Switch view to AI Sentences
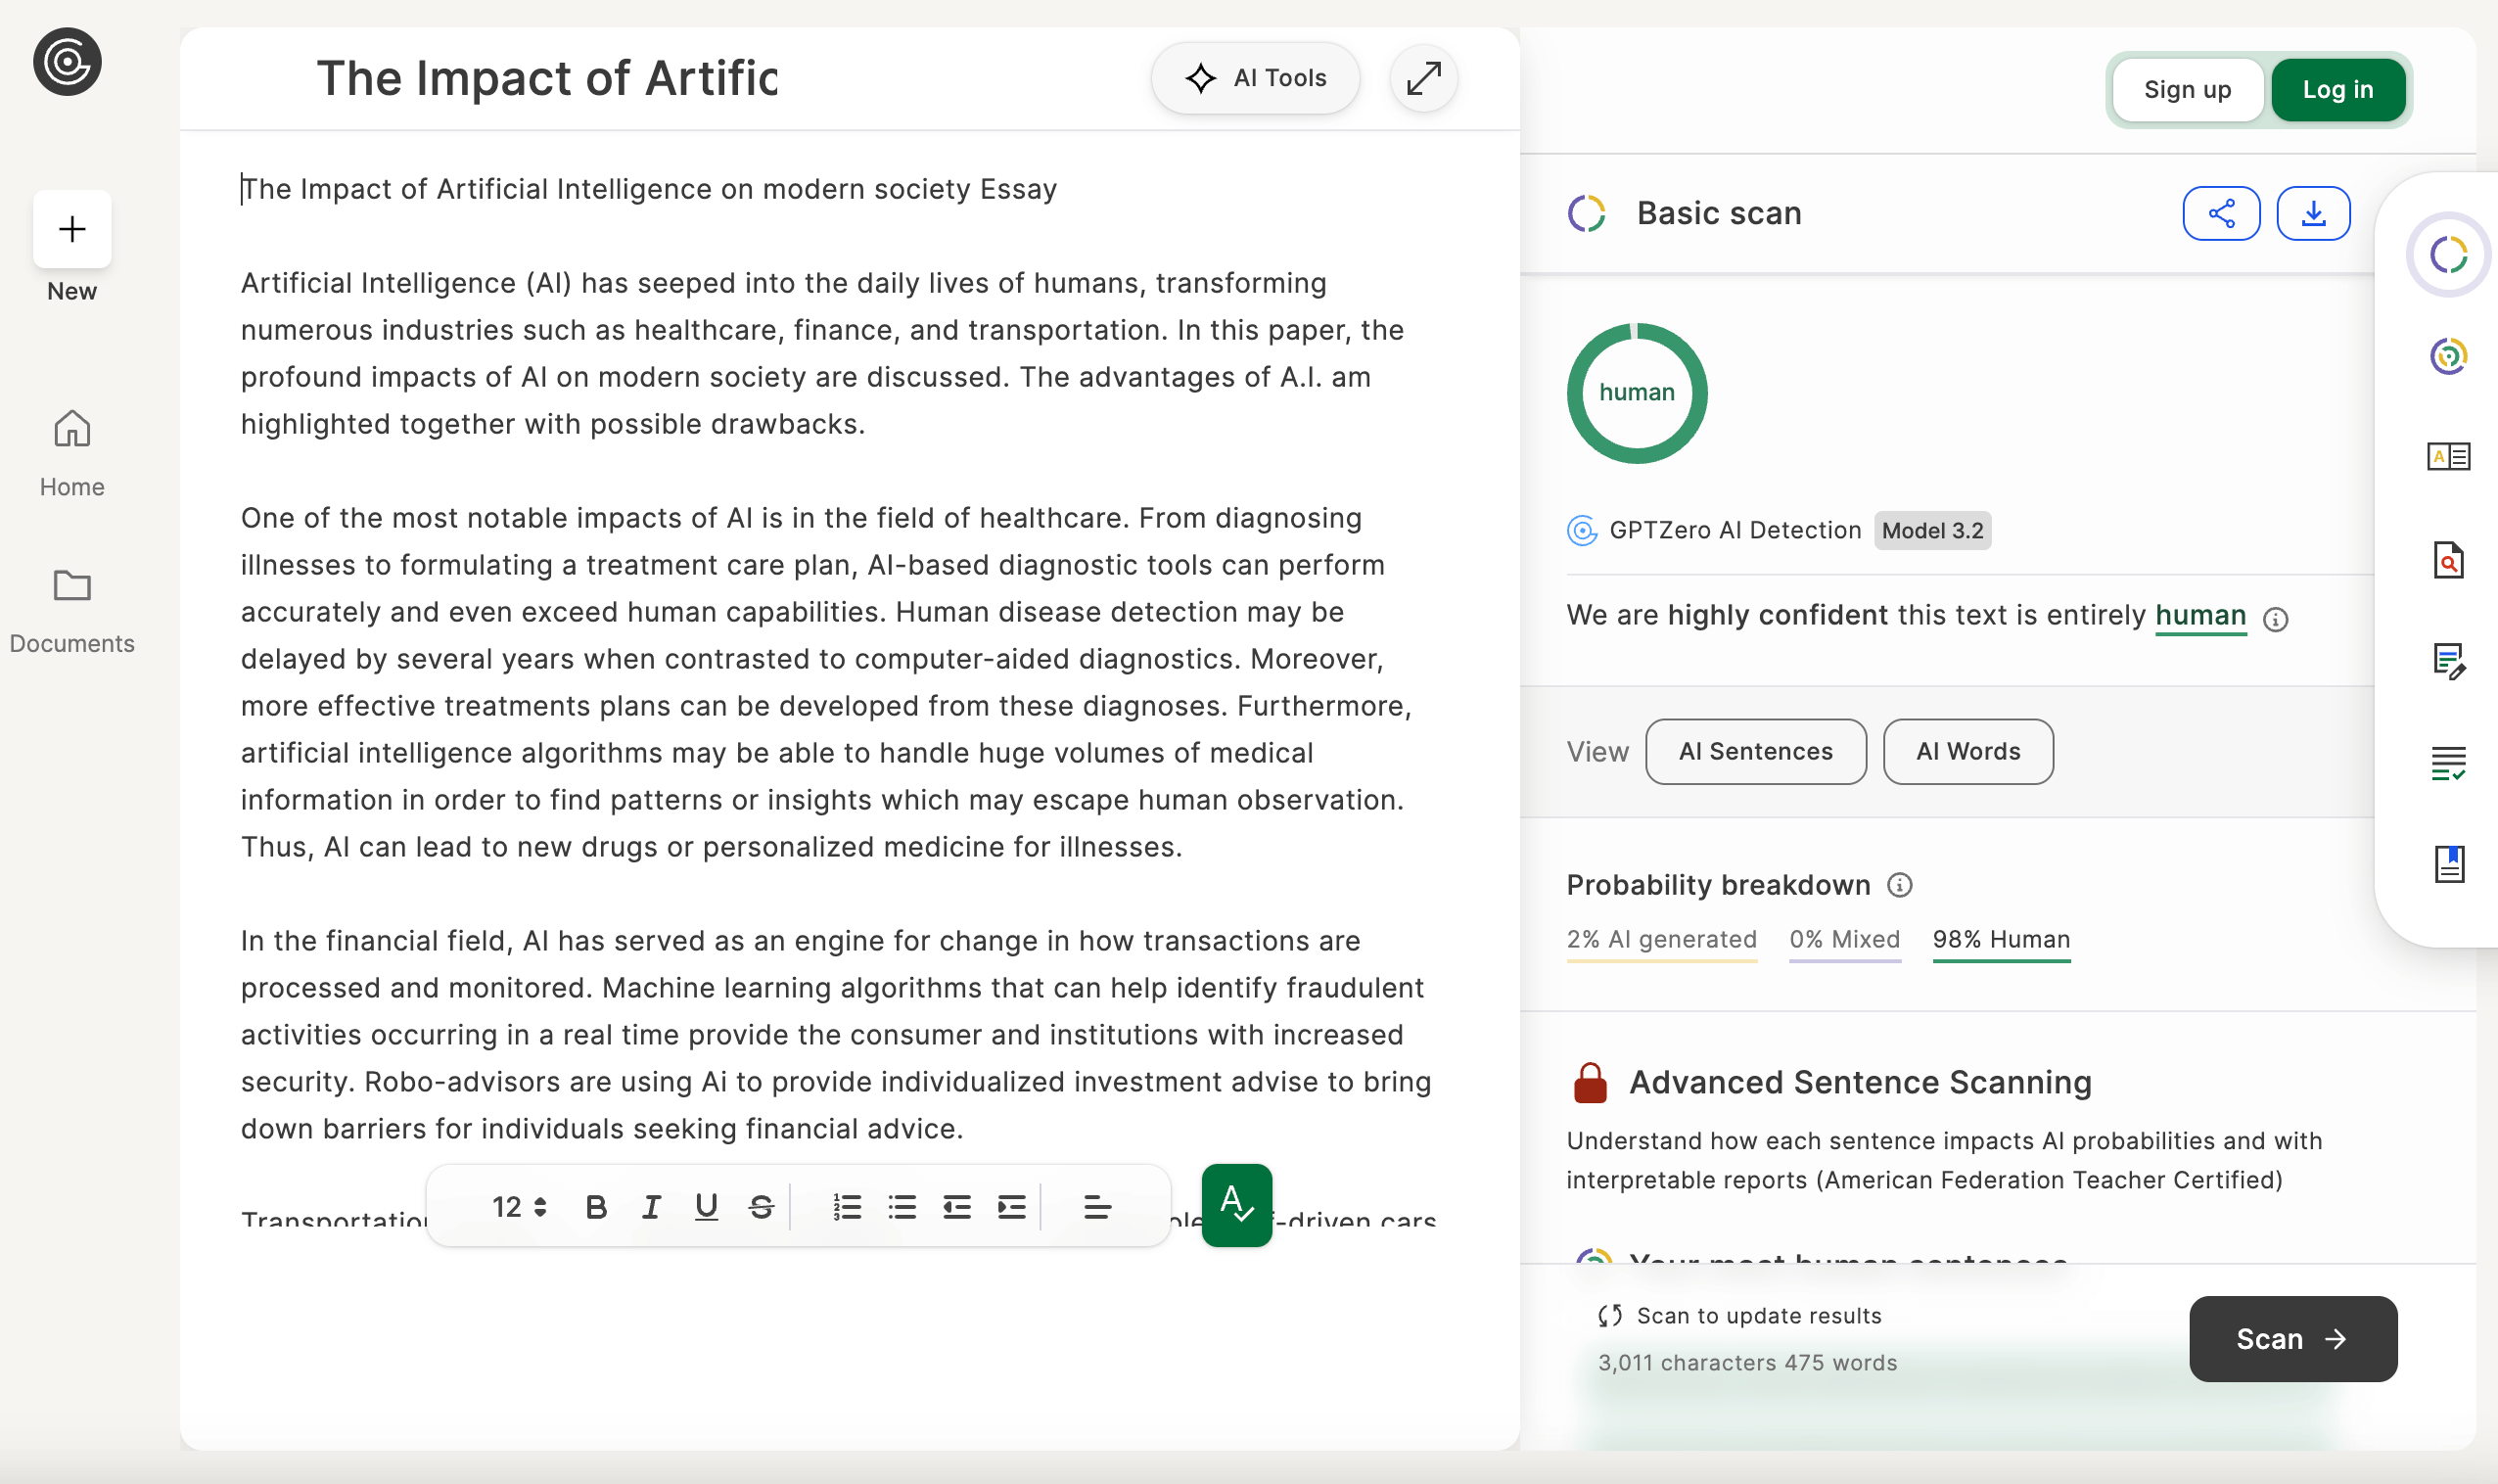 coord(1755,751)
